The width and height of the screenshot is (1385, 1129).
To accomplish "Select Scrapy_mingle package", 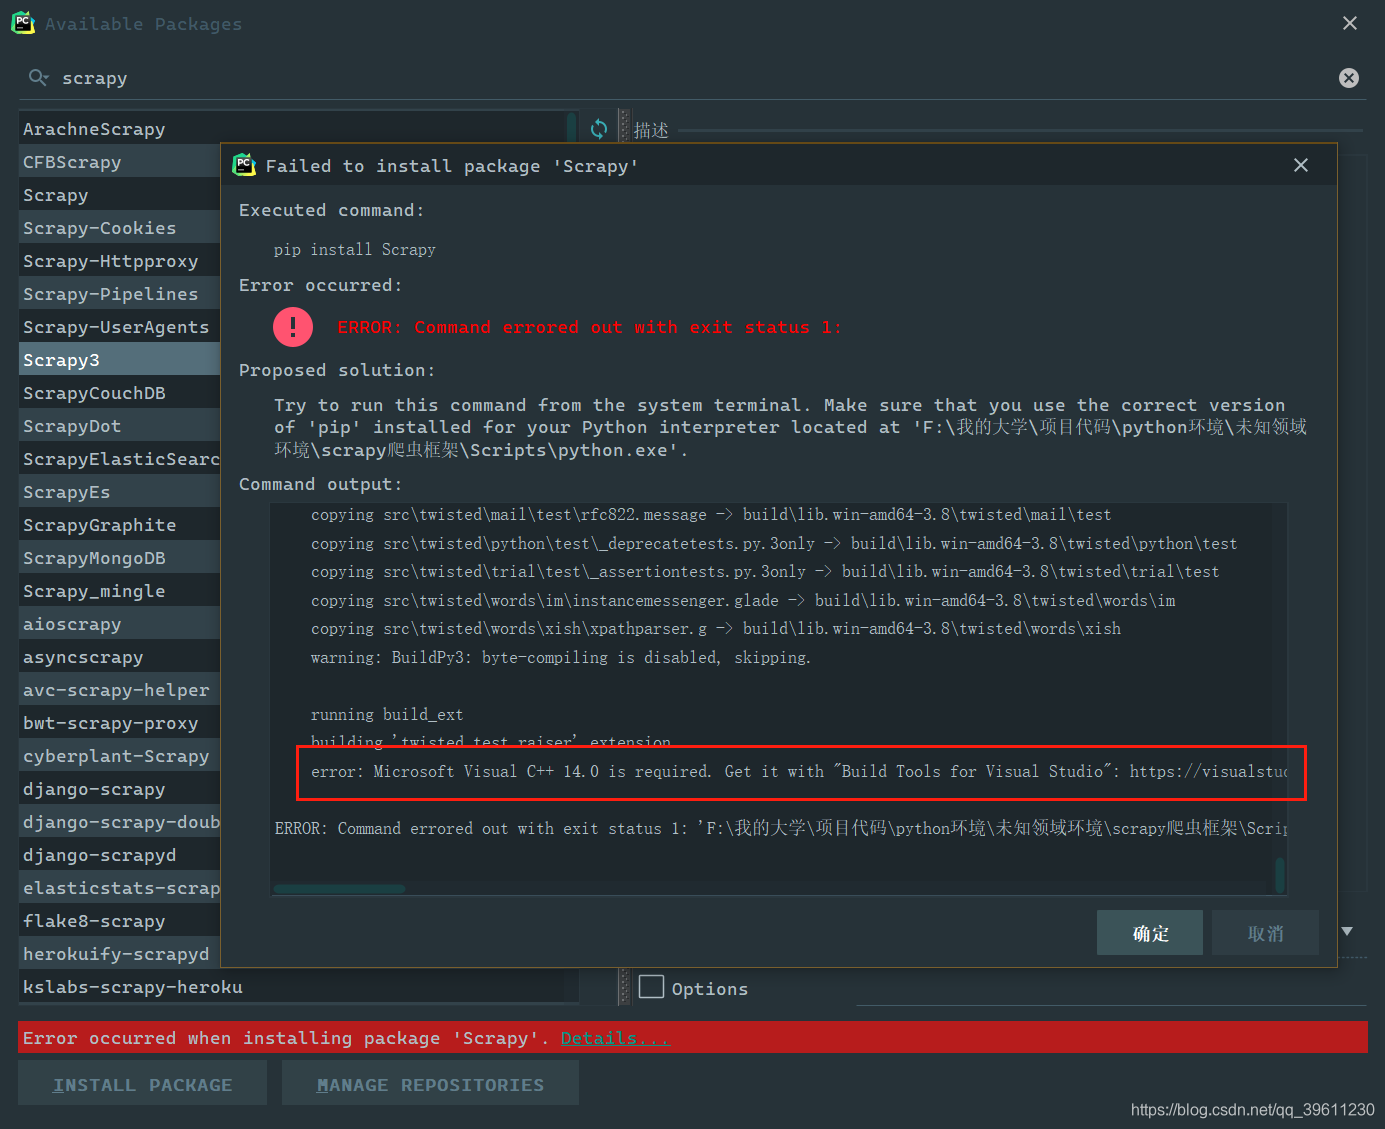I will (x=120, y=590).
